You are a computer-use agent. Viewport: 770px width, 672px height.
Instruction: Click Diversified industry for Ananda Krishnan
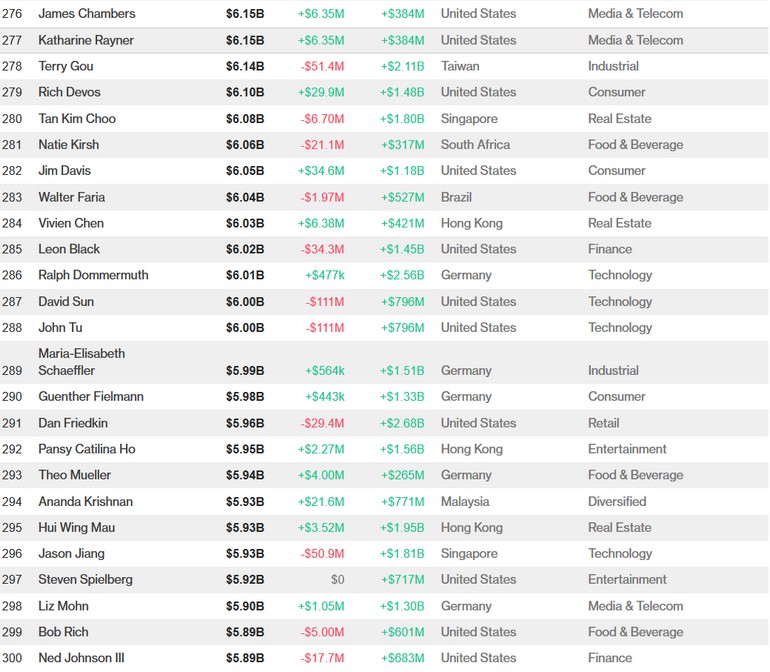pyautogui.click(x=617, y=501)
